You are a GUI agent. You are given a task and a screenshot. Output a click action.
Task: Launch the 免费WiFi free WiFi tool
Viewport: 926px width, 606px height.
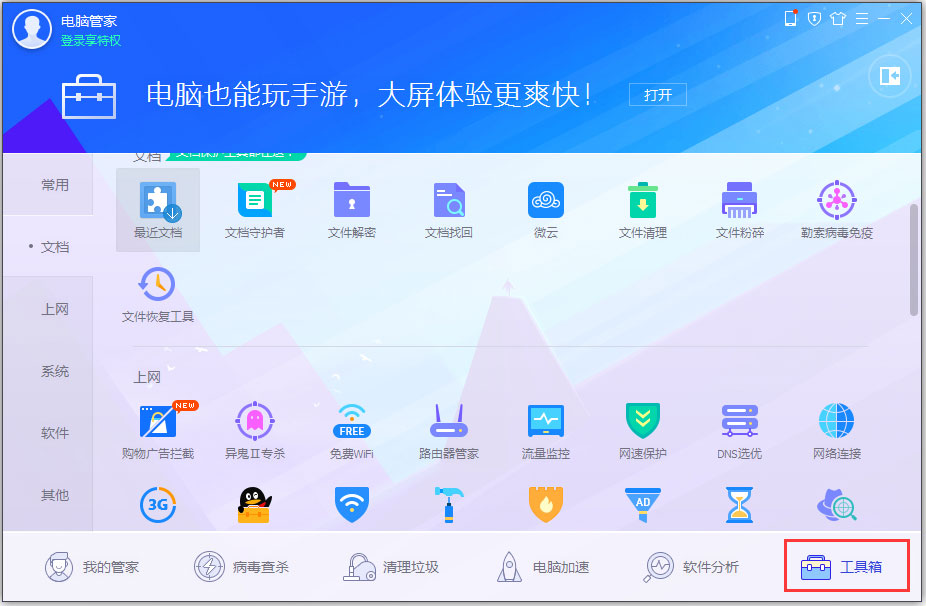point(351,428)
